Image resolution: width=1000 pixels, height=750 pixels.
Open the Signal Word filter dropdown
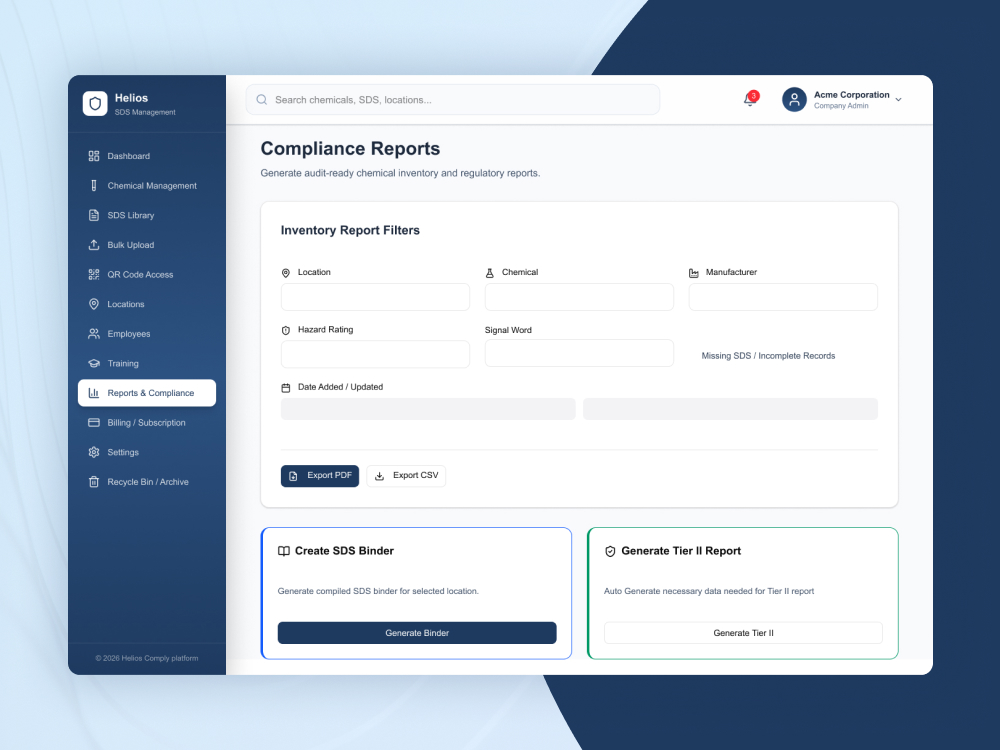pos(579,353)
